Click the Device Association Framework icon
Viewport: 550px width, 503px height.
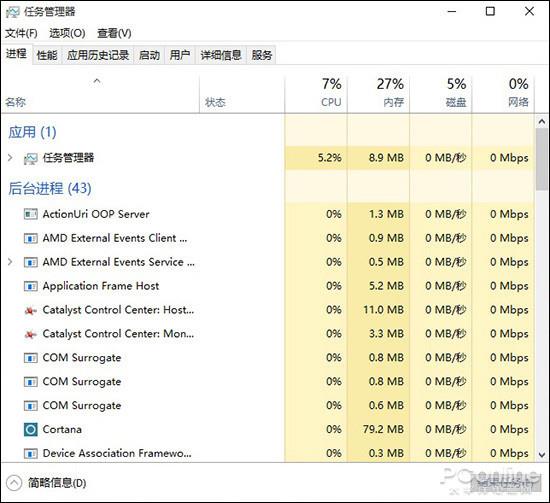click(31, 454)
